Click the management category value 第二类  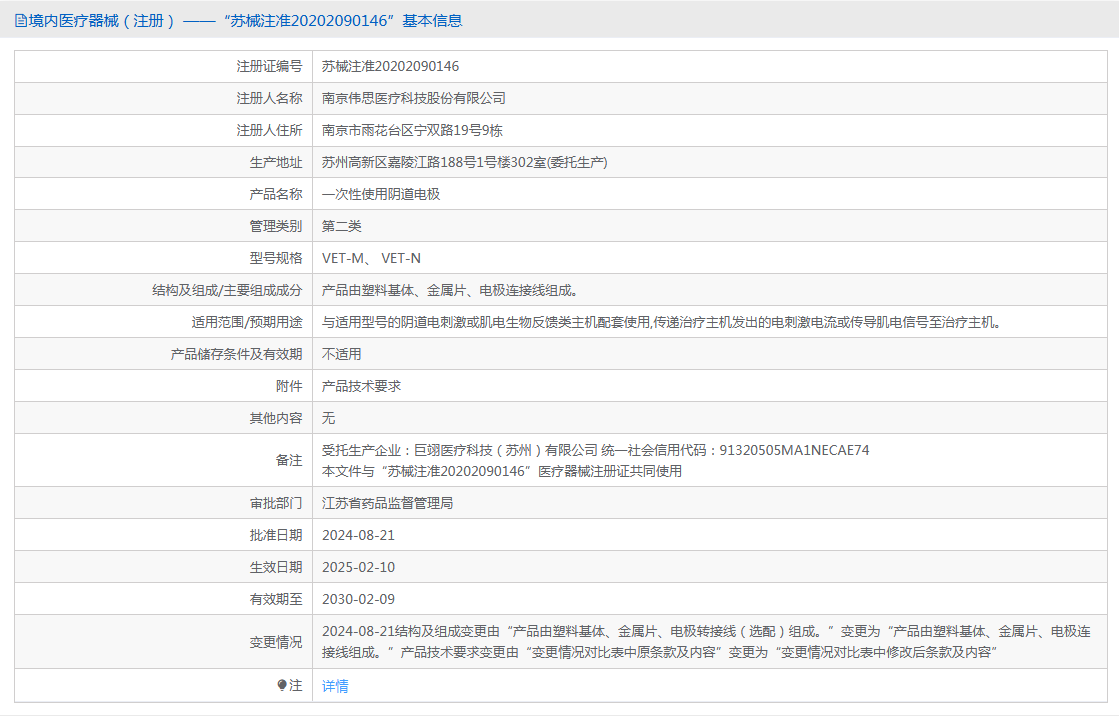(x=342, y=226)
